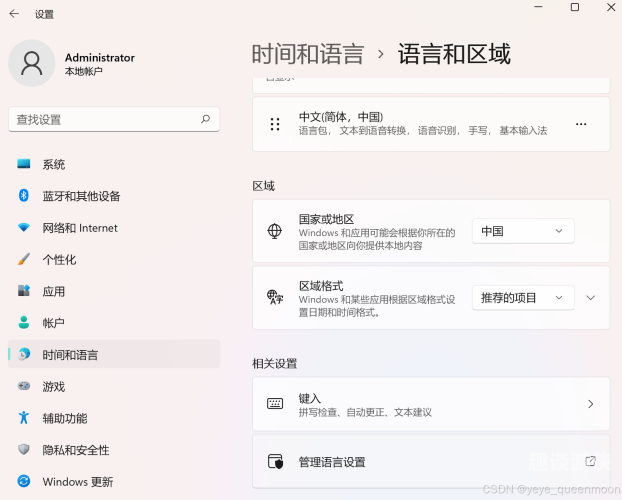Open 网络和 Internet category

114,228
